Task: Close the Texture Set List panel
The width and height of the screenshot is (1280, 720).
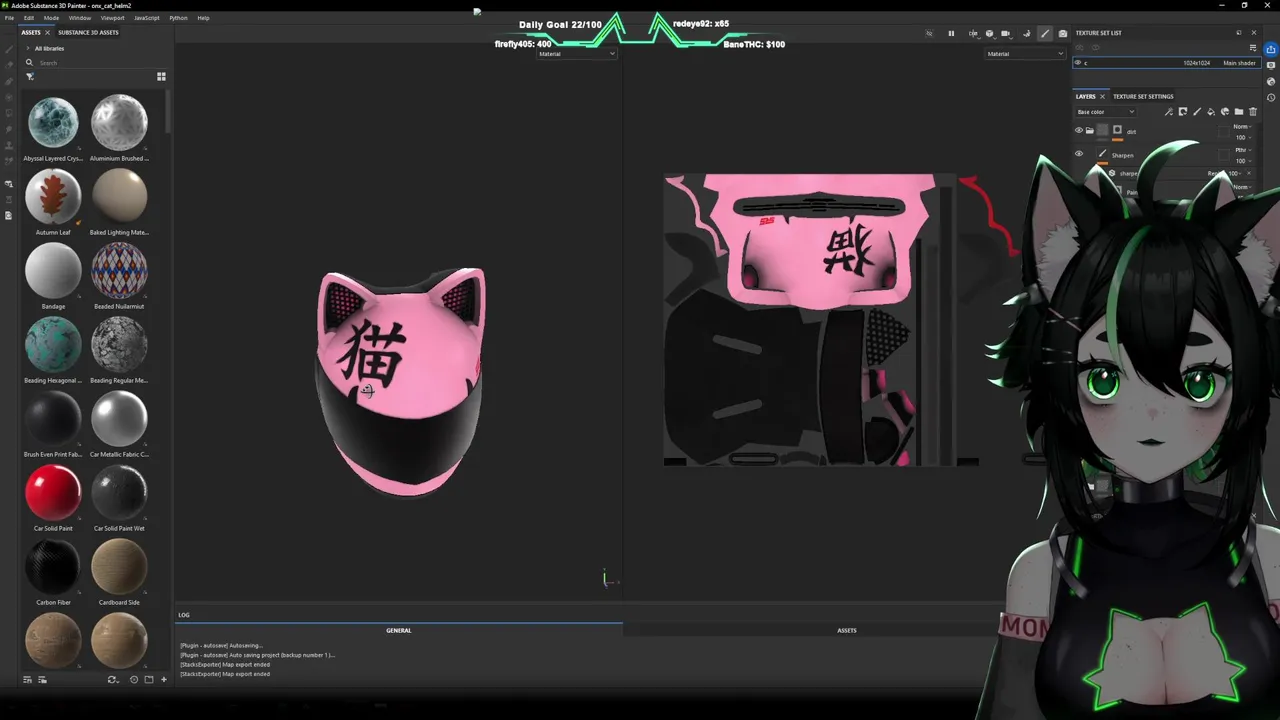Action: coord(1254,33)
